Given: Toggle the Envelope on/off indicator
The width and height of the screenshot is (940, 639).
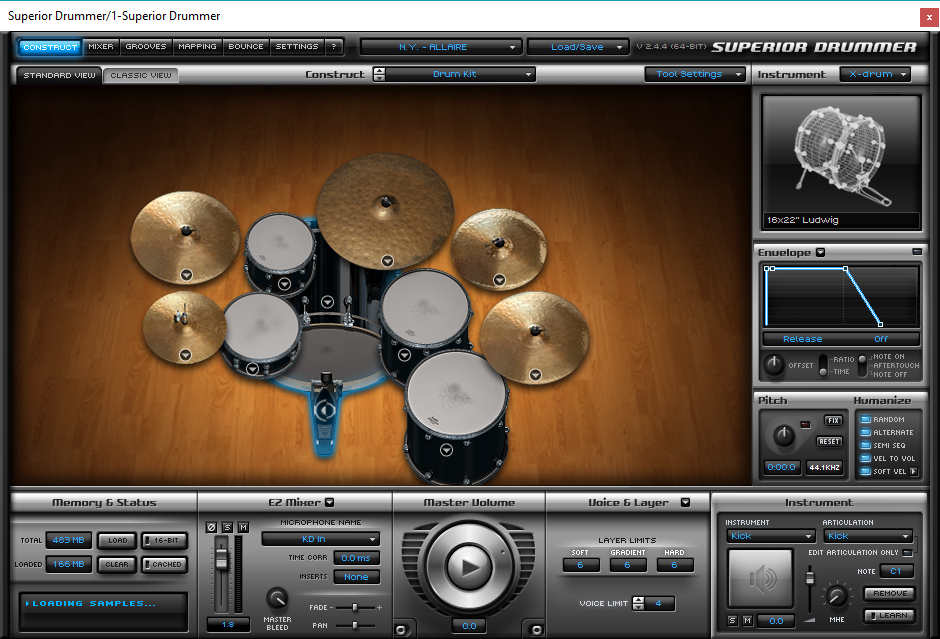Looking at the screenshot, I should point(917,252).
